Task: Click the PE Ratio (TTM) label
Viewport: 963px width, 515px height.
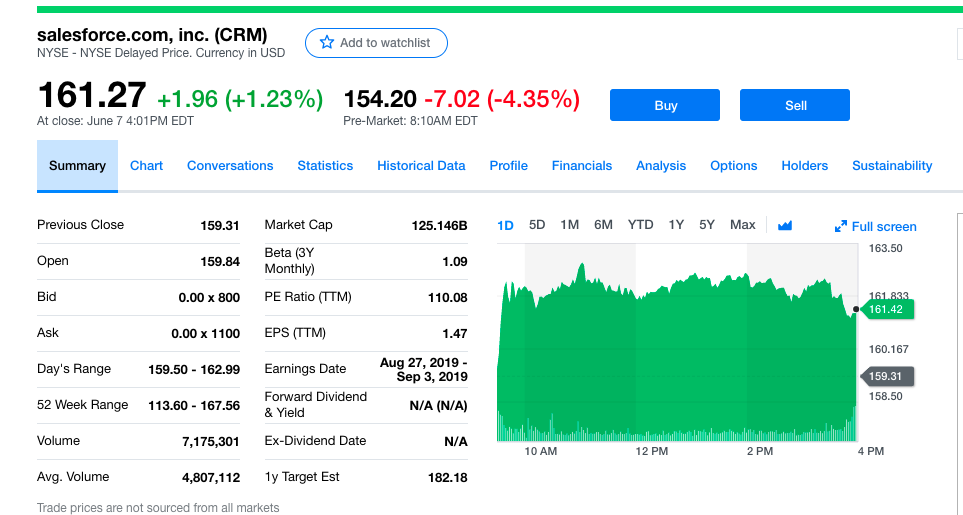Action: (x=308, y=297)
